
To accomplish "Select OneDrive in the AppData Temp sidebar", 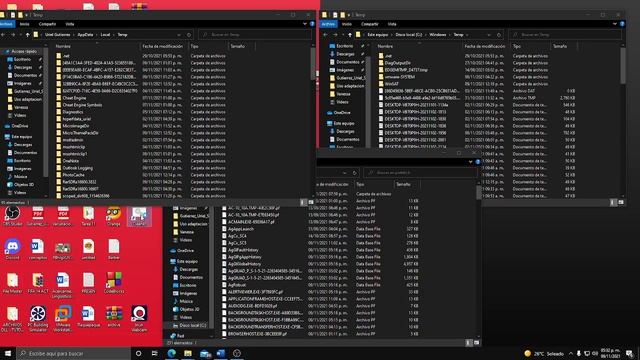I will (x=18, y=126).
